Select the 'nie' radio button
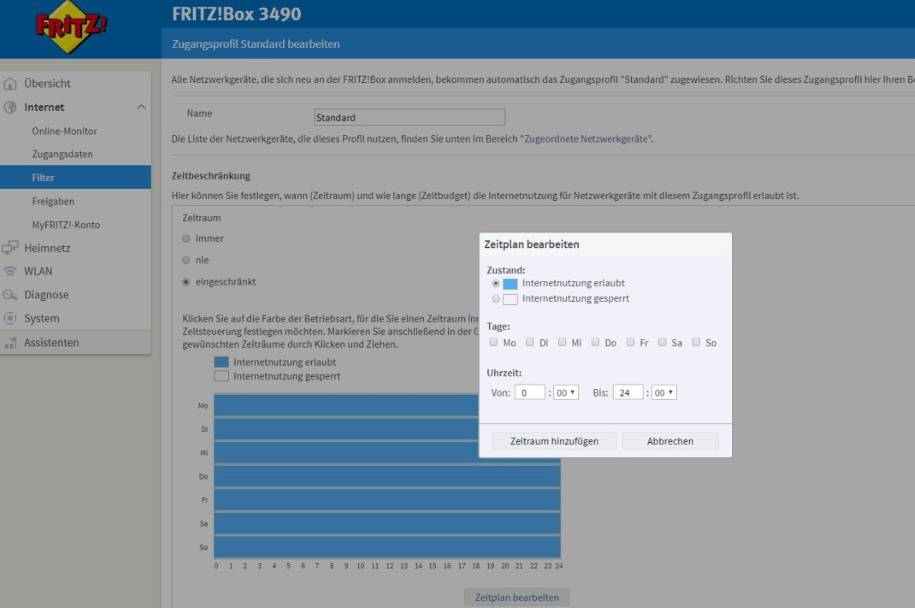 coord(186,260)
